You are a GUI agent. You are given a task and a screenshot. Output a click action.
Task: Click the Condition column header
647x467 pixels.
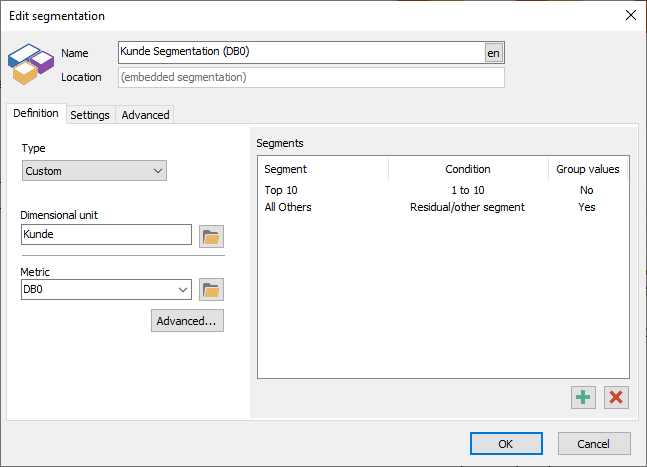(468, 169)
